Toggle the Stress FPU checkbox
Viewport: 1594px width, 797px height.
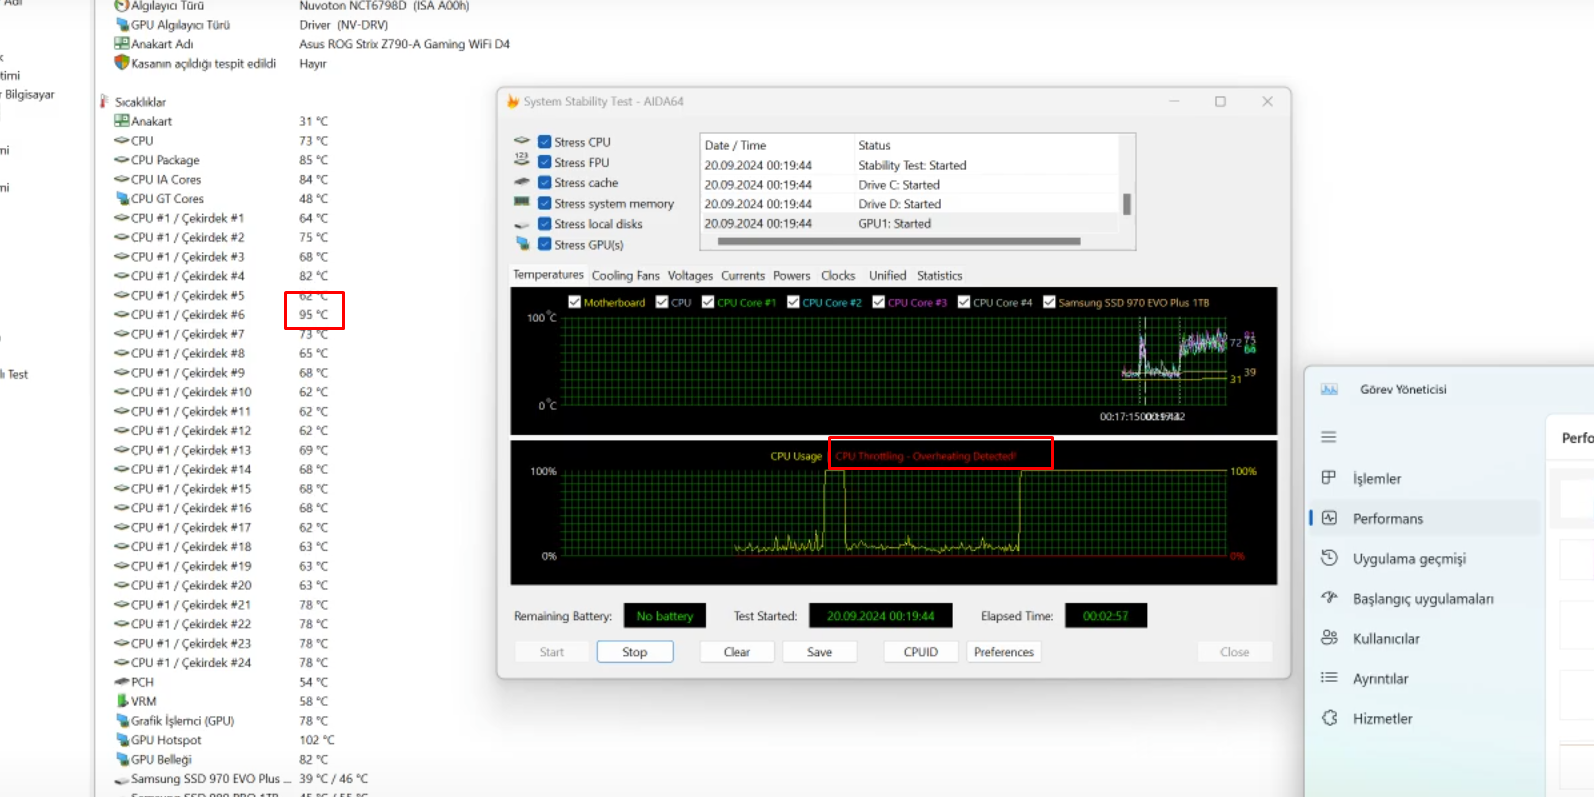545,162
